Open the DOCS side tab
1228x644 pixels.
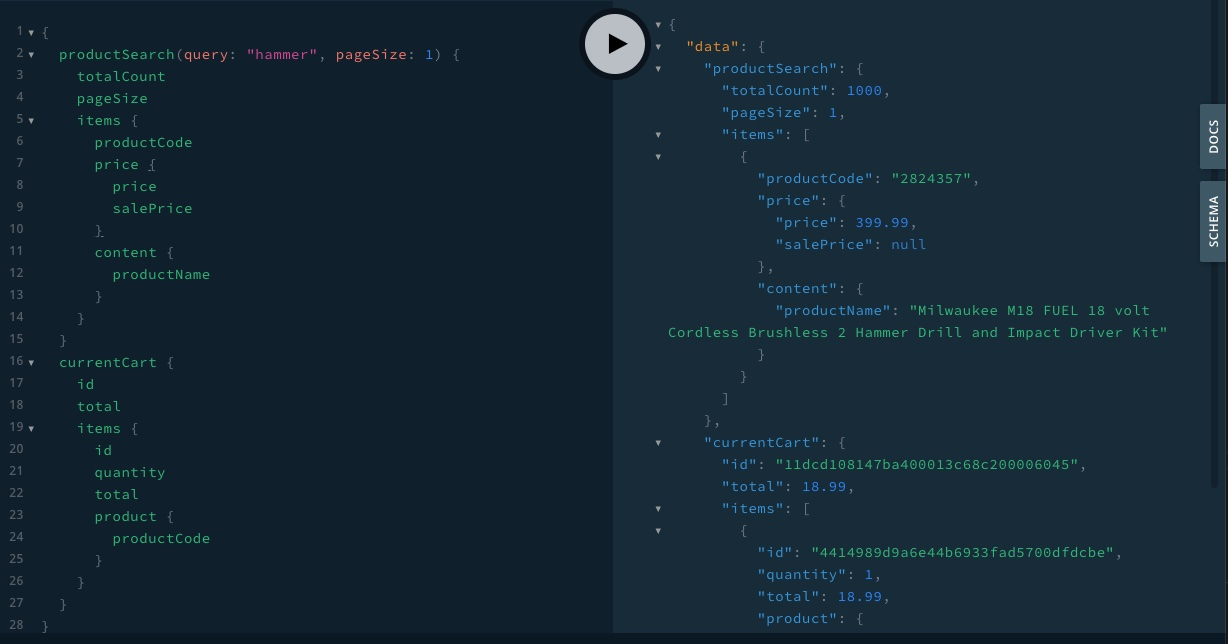click(1213, 137)
